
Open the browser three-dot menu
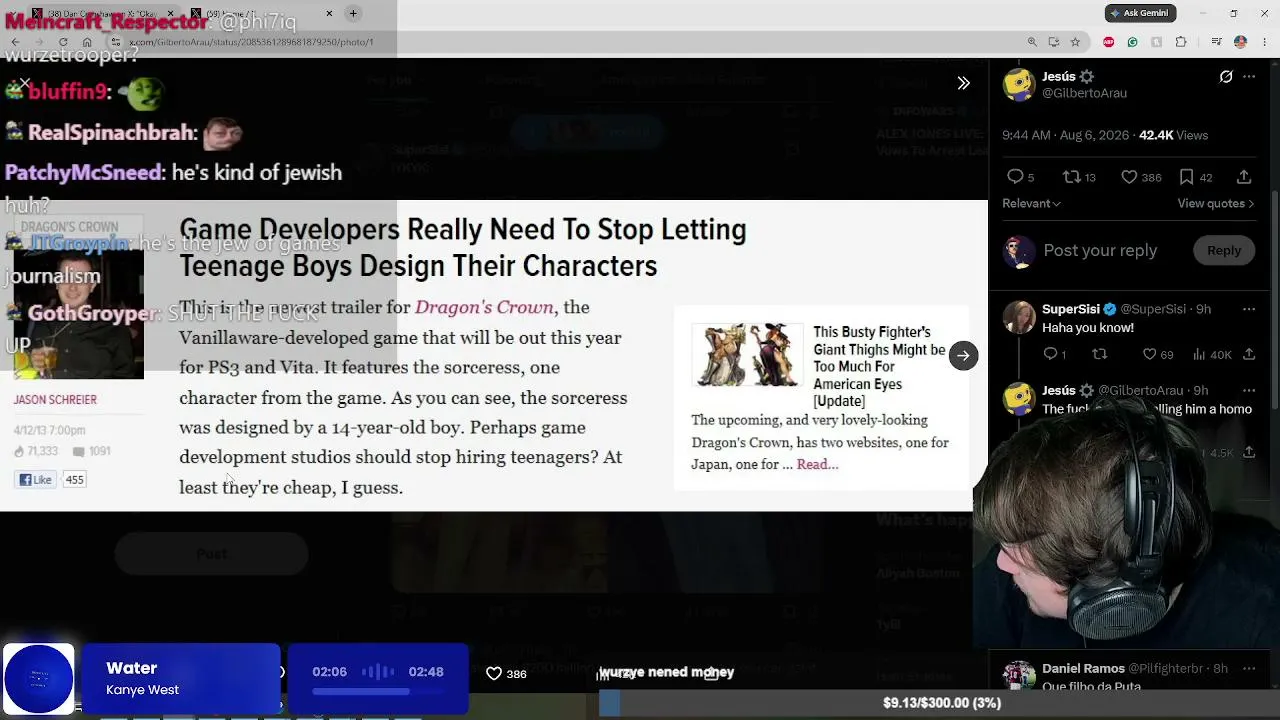coord(1264,42)
